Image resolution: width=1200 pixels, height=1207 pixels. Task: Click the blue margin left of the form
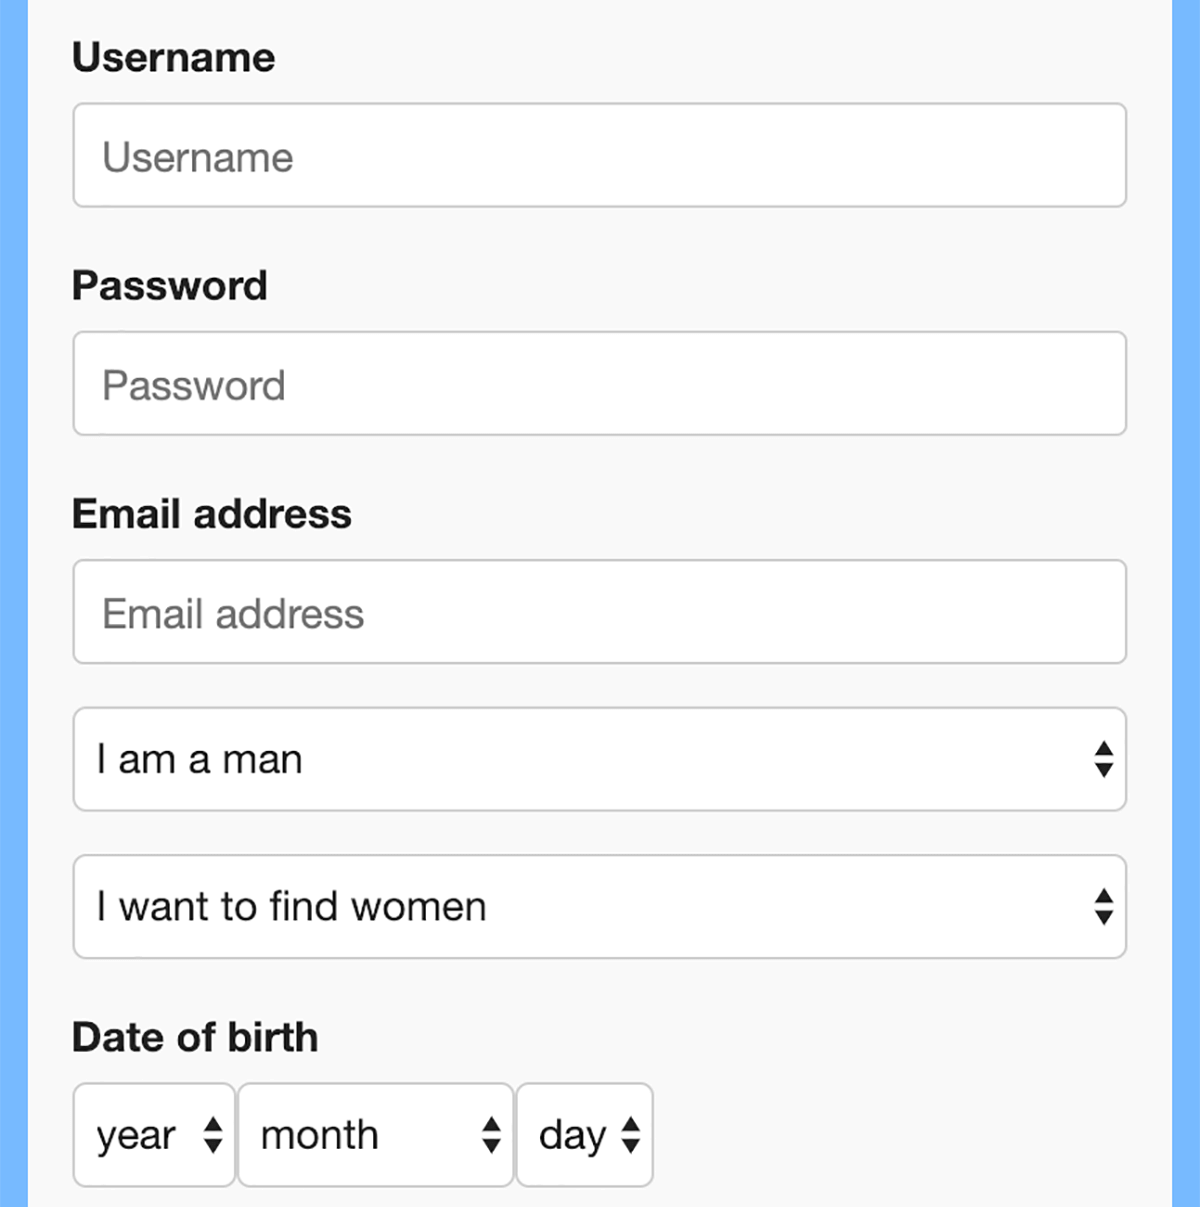coord(13,600)
